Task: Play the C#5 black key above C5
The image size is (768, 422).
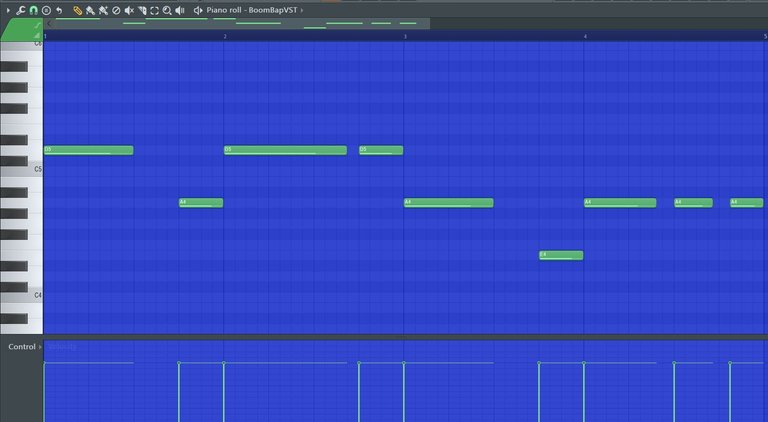Action: point(14,161)
